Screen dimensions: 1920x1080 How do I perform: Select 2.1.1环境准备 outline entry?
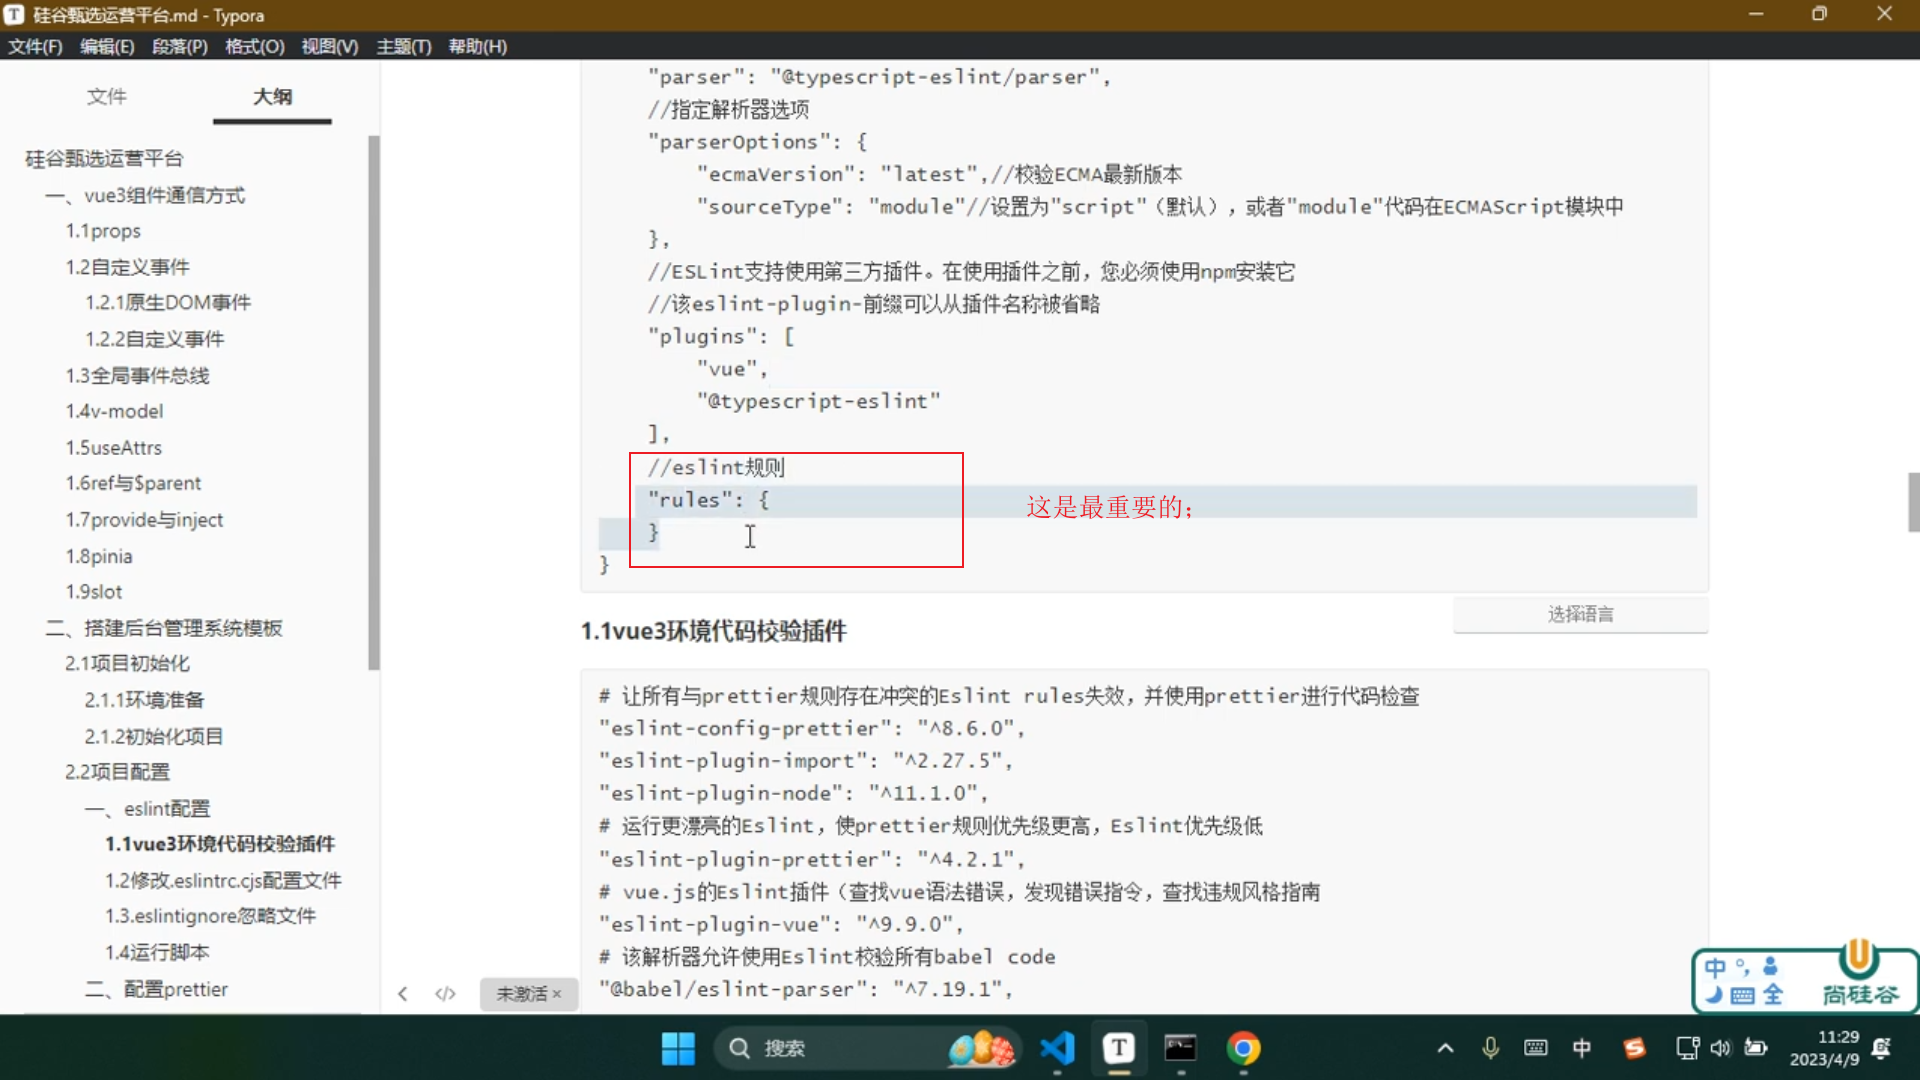(145, 700)
